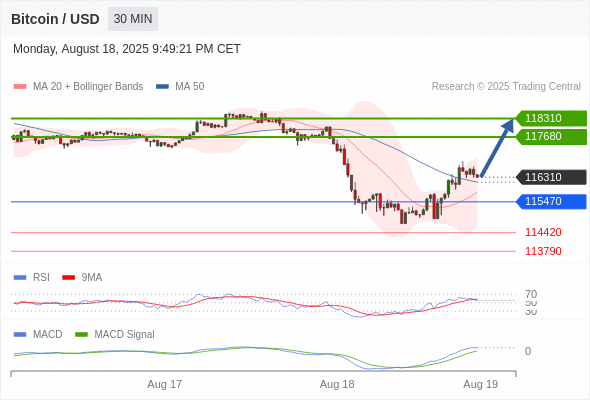Screen dimensions: 590x400
Task: Click the MA 20 + Bollinger Bands swatch
Action: click(x=20, y=87)
